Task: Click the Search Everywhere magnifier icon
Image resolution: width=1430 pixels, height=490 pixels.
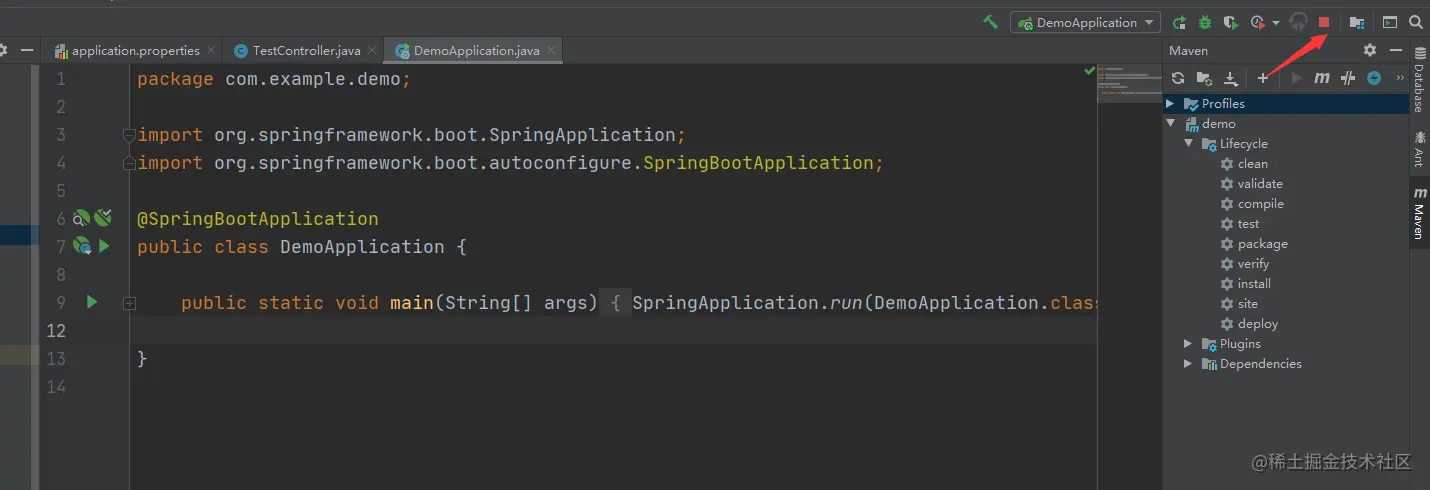Action: [x=1416, y=22]
